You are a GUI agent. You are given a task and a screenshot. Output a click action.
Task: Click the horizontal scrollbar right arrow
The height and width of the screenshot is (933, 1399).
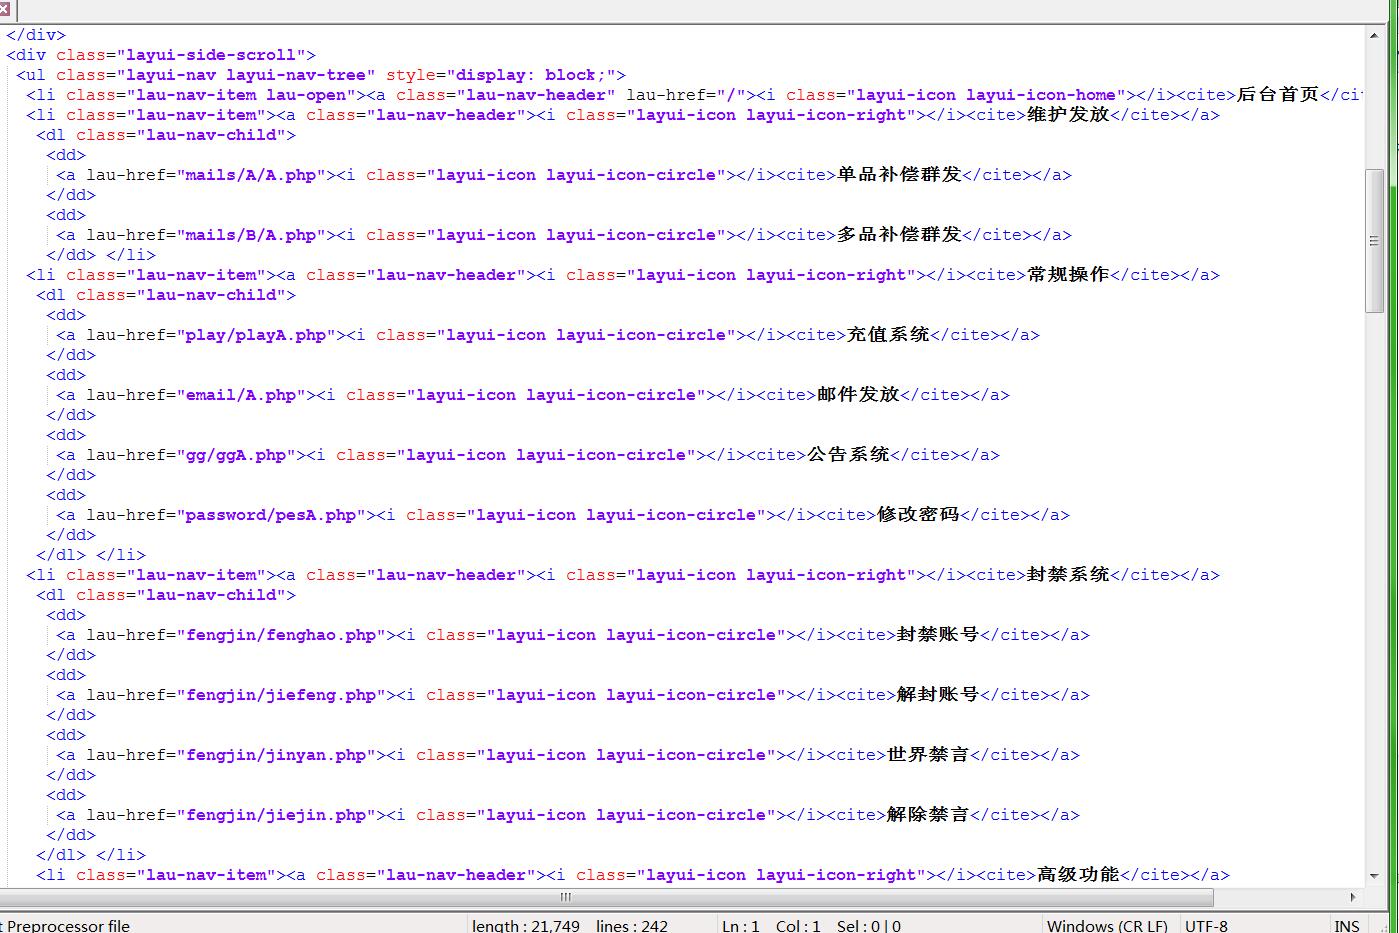pos(1353,897)
